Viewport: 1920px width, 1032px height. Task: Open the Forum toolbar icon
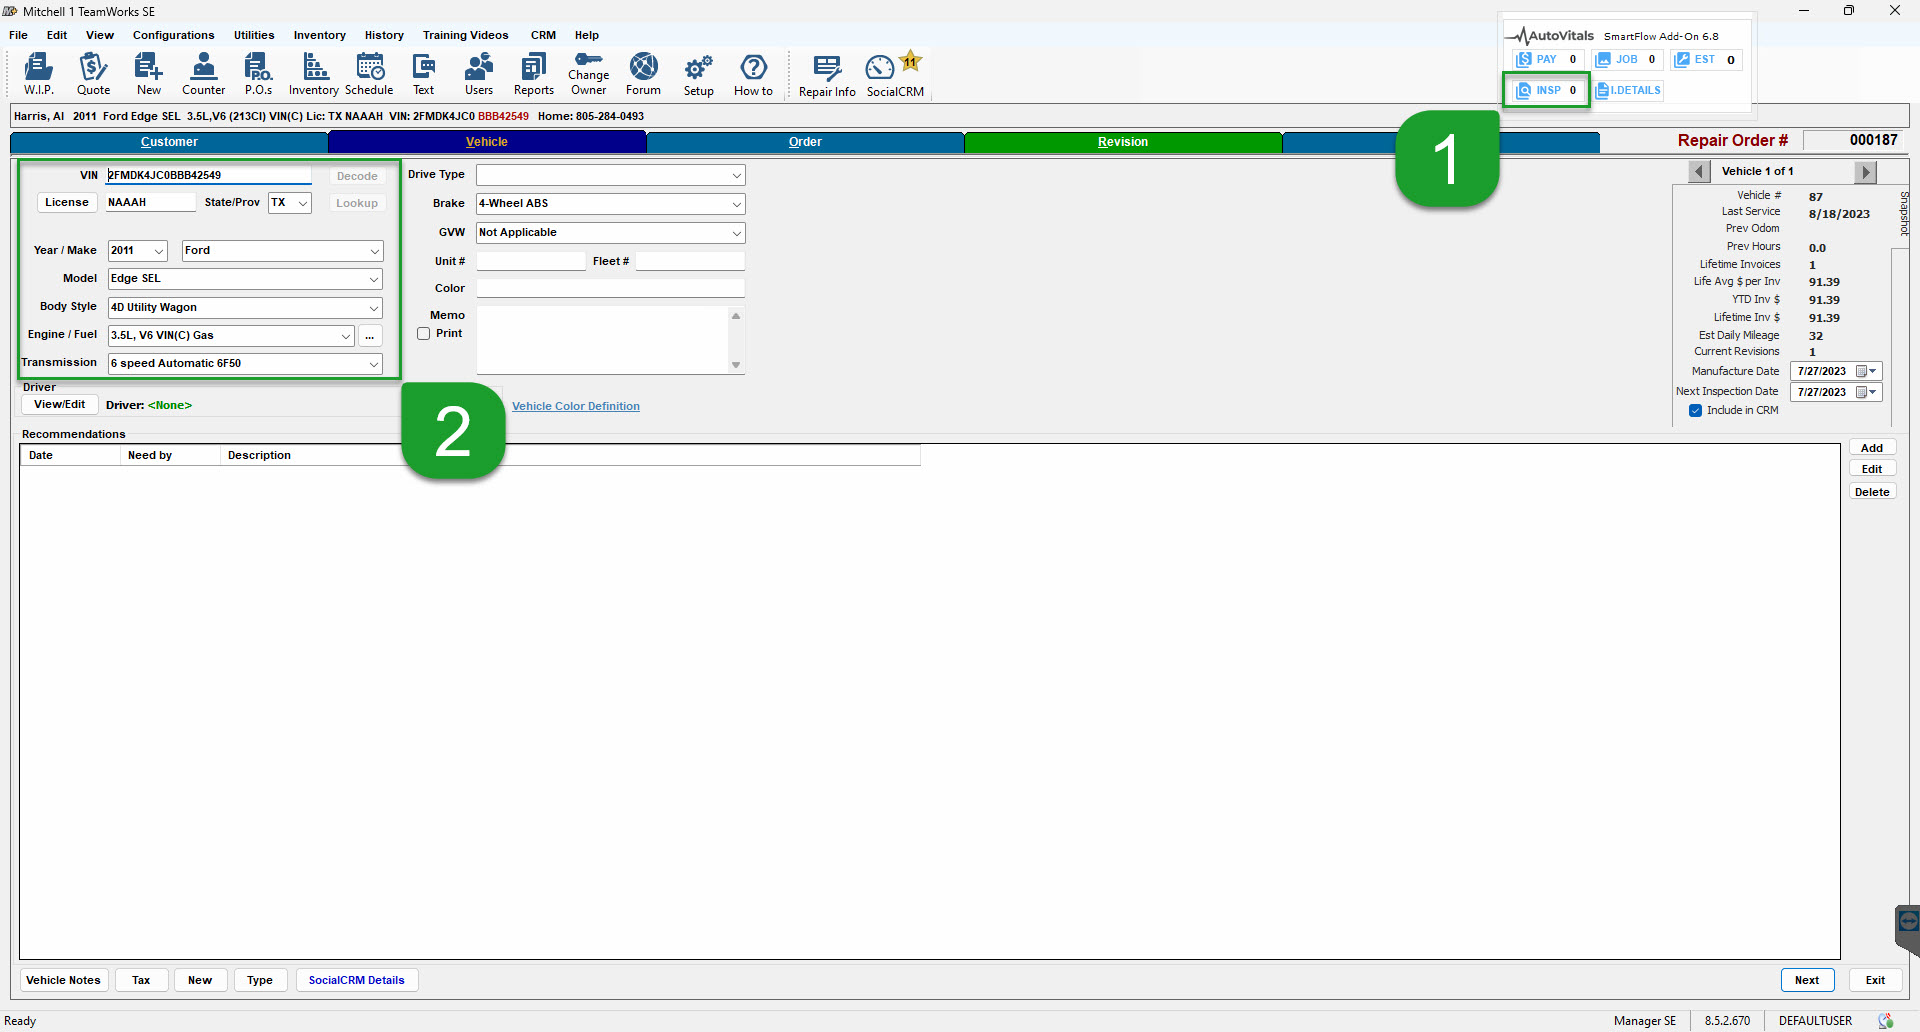click(x=644, y=75)
